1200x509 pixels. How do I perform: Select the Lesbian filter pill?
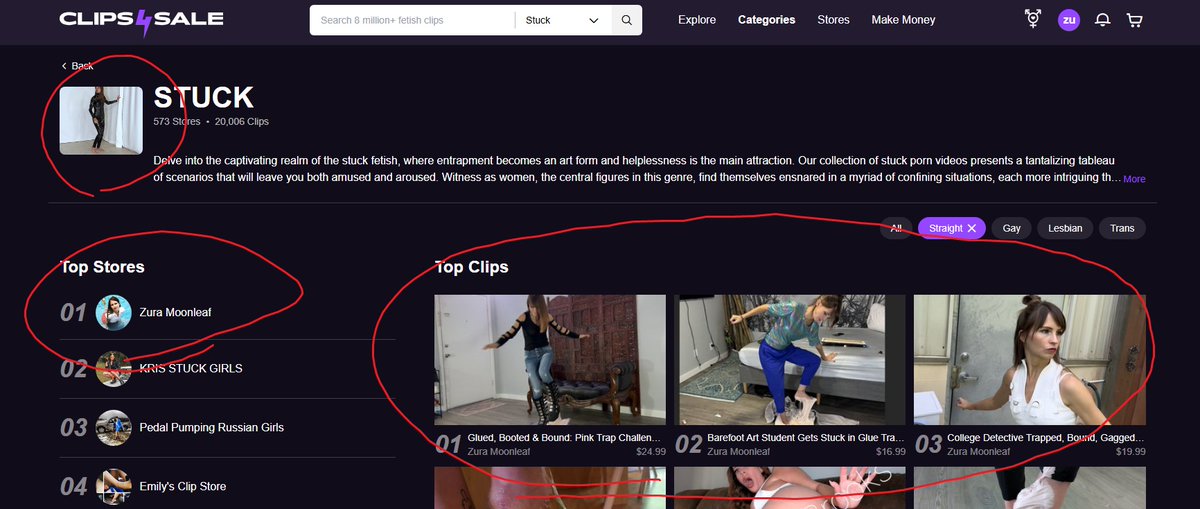[x=1065, y=228]
